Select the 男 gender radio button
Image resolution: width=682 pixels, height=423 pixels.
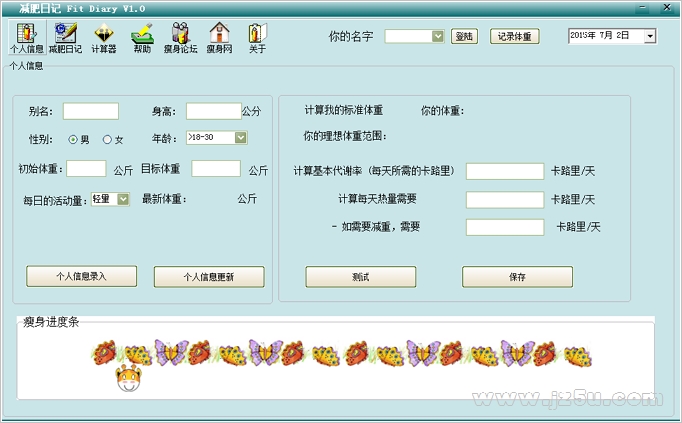tap(73, 140)
